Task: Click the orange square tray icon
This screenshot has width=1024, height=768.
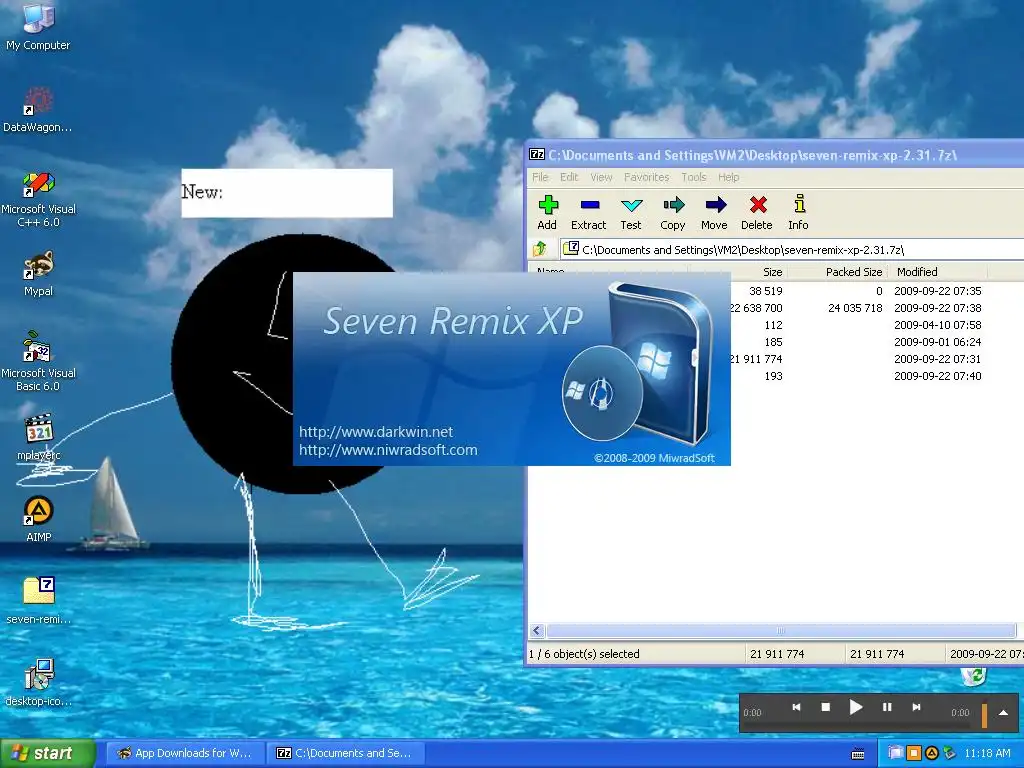Action: click(914, 754)
